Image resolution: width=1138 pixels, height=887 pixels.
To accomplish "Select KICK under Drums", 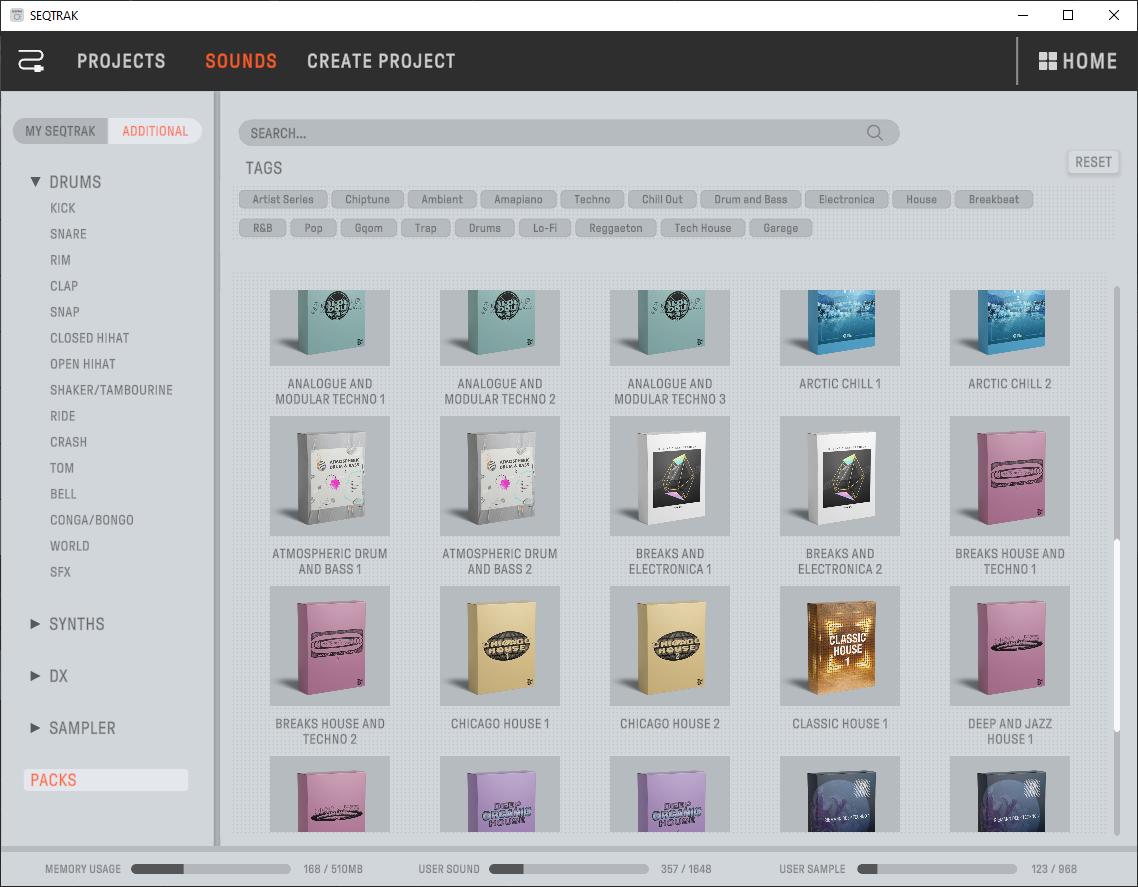I will point(62,208).
